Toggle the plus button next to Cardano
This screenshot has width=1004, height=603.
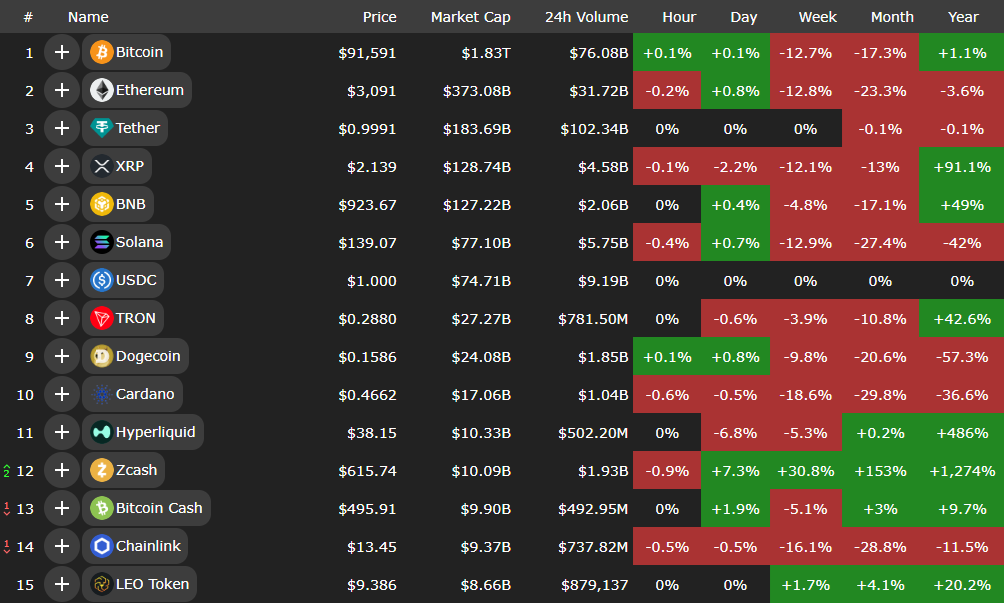click(x=62, y=394)
